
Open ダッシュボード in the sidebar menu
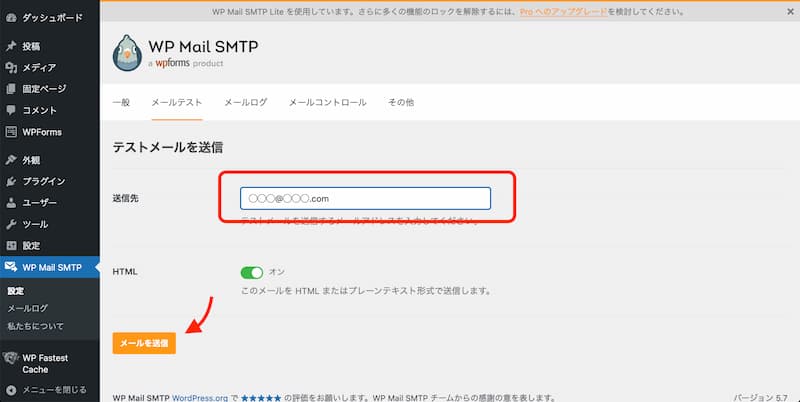pos(52,18)
